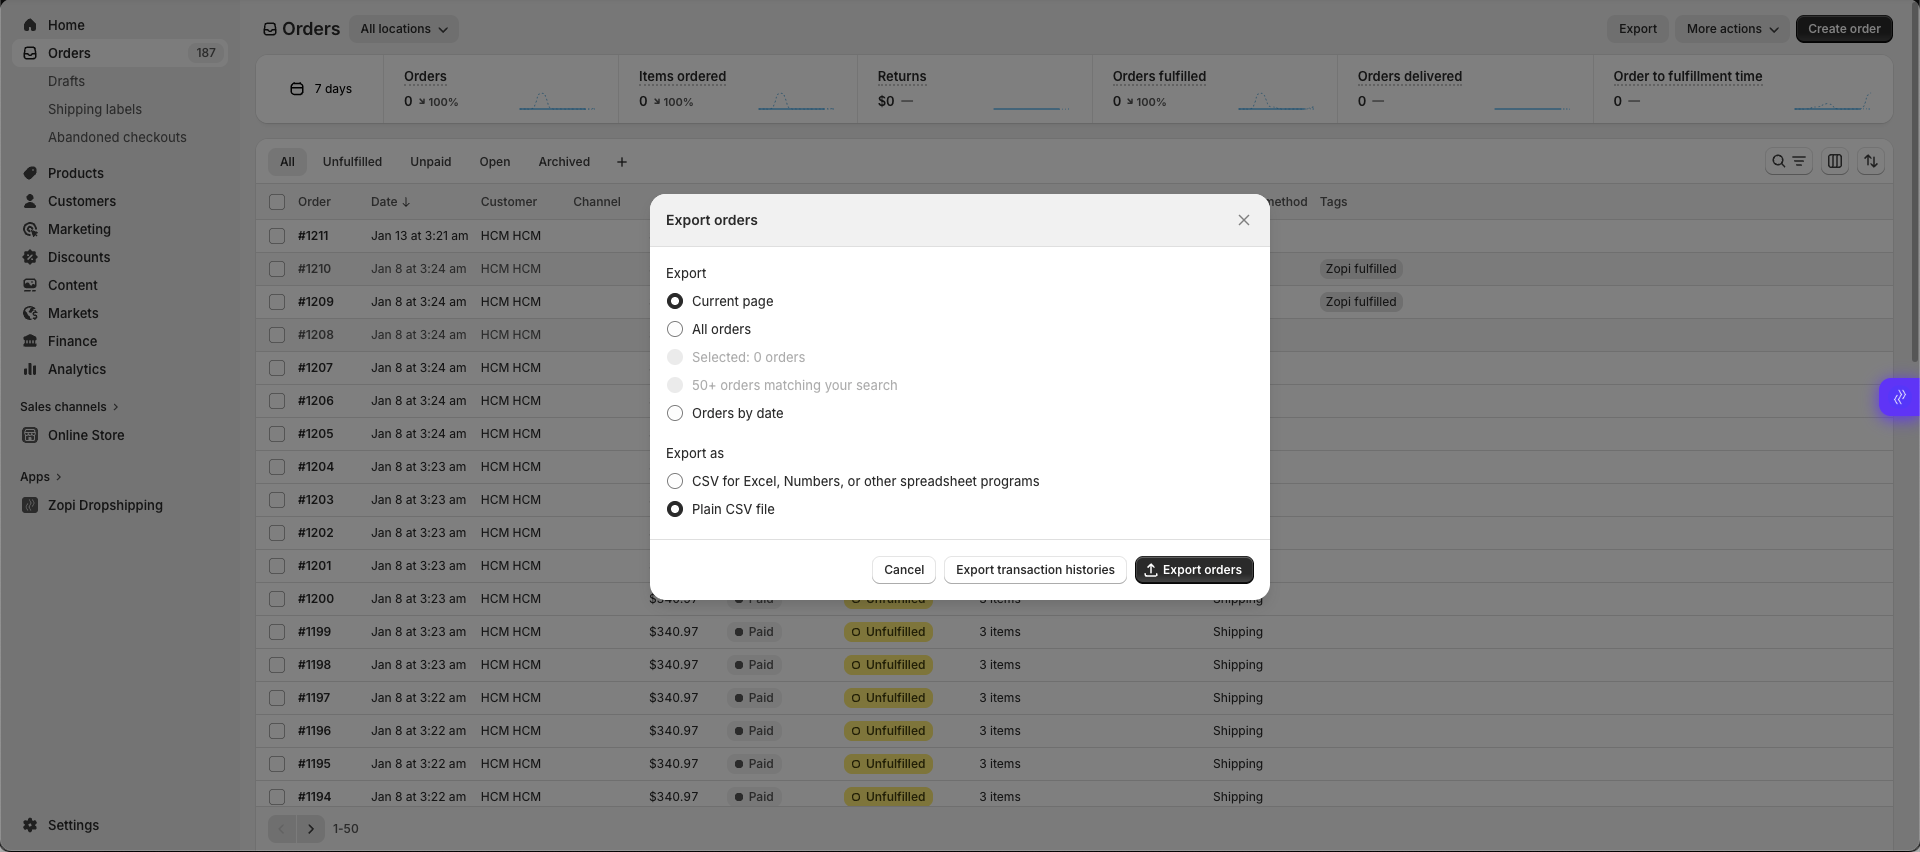
Task: Click the sort orders icon
Action: click(1870, 161)
